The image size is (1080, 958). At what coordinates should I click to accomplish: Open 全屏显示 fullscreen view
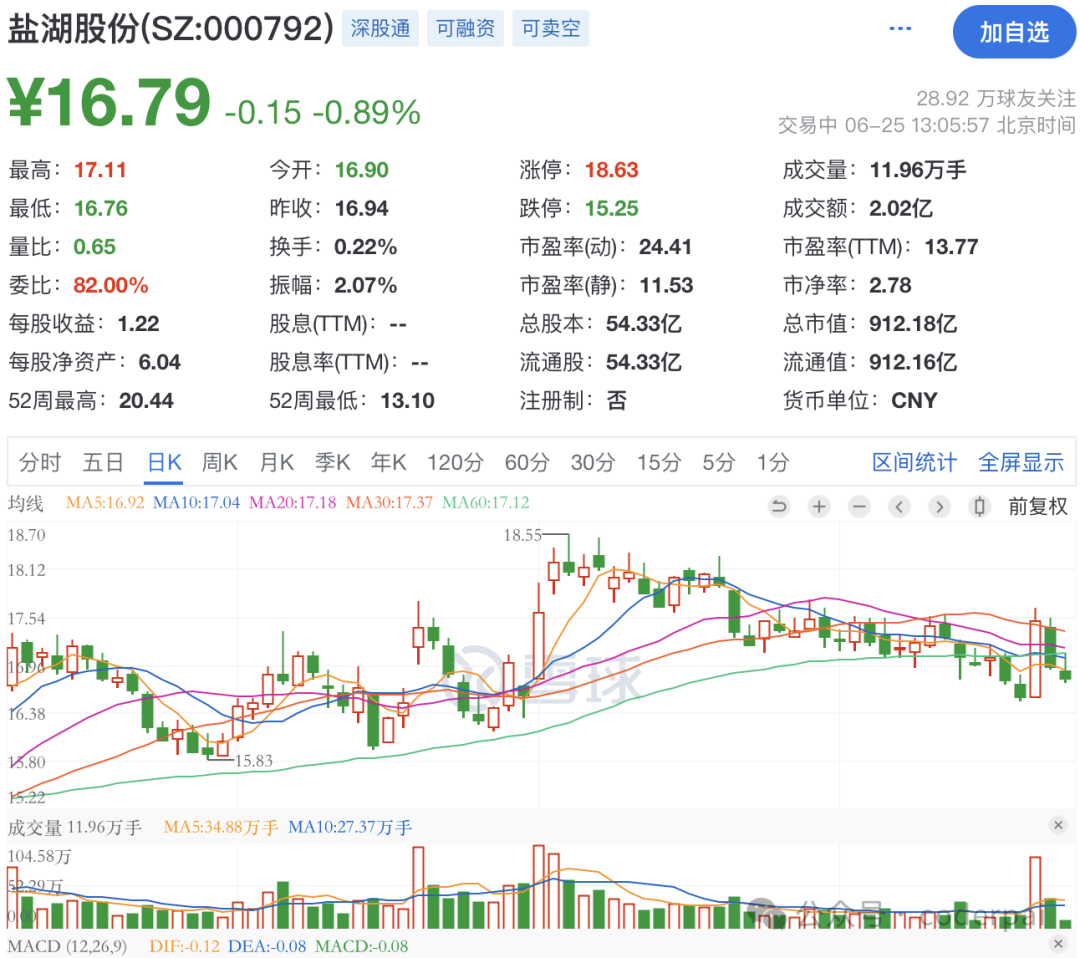tap(1021, 462)
